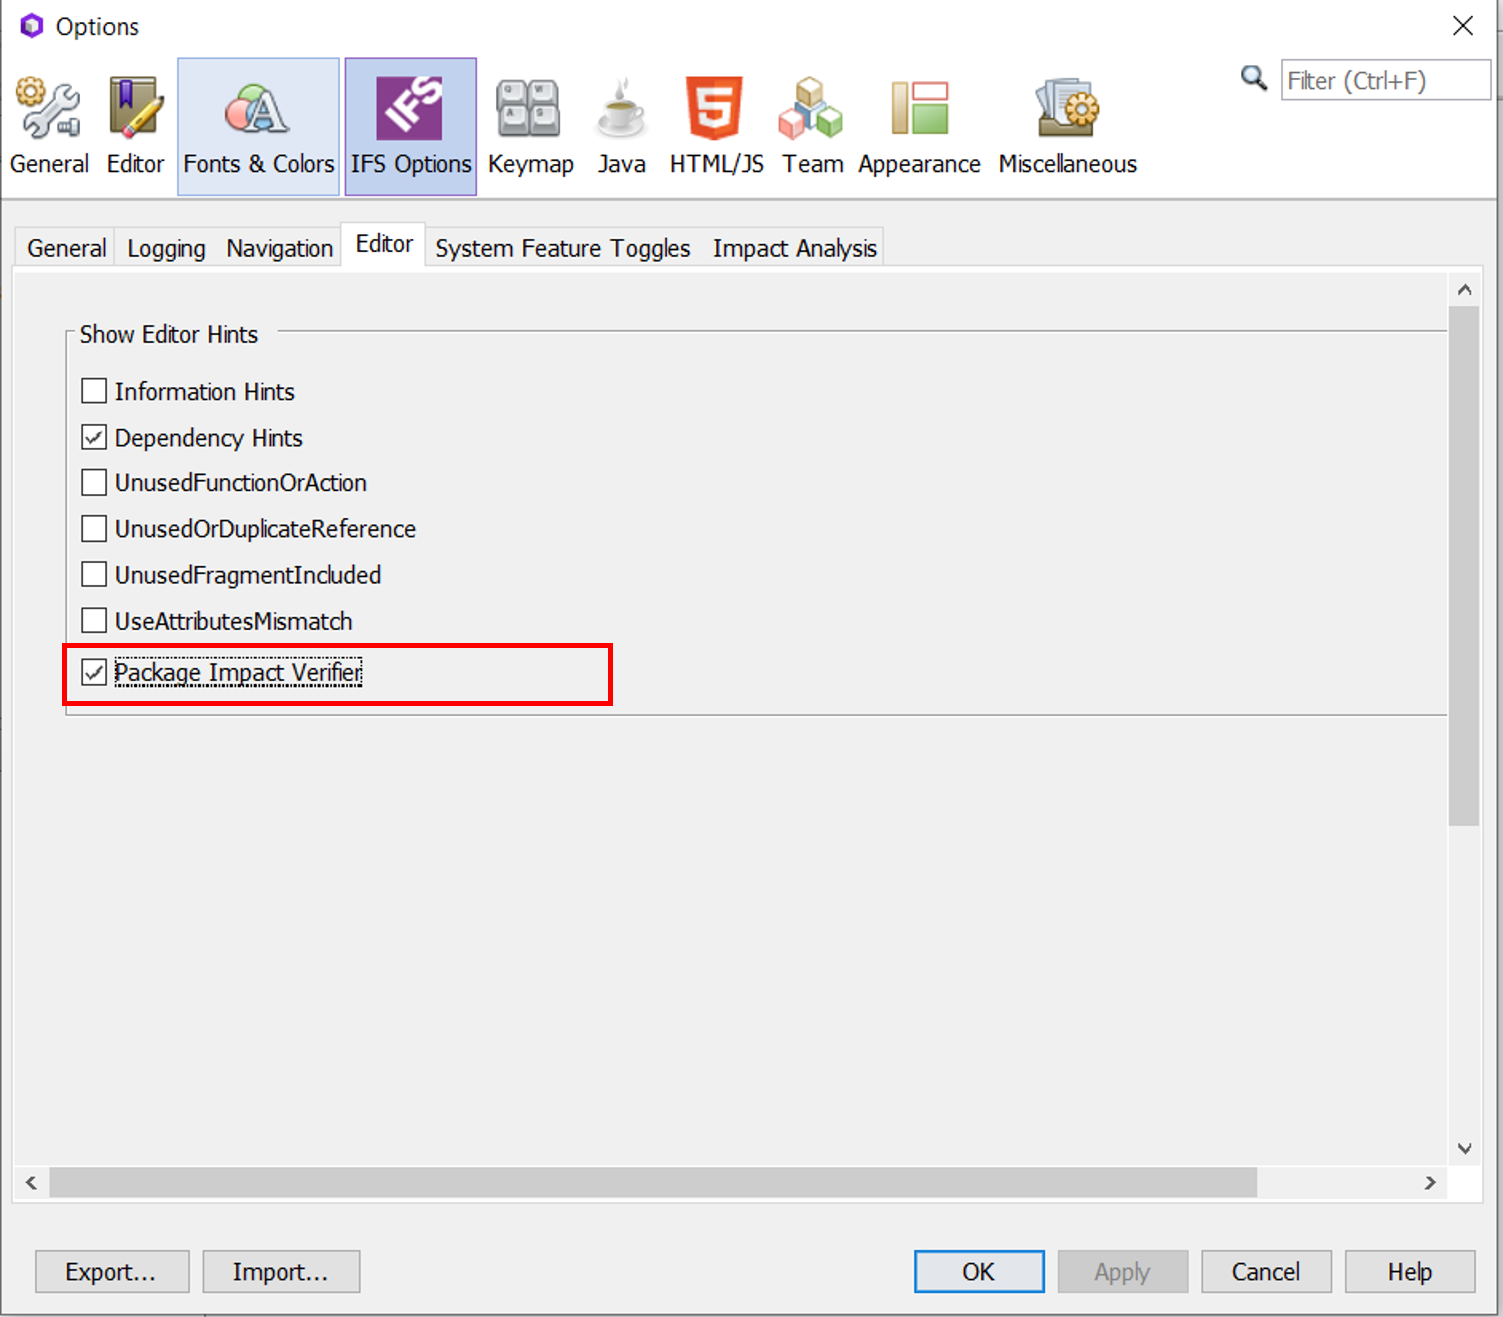Enable UnusedFunctionOrAction hints
Image resolution: width=1503 pixels, height=1317 pixels.
tap(93, 482)
